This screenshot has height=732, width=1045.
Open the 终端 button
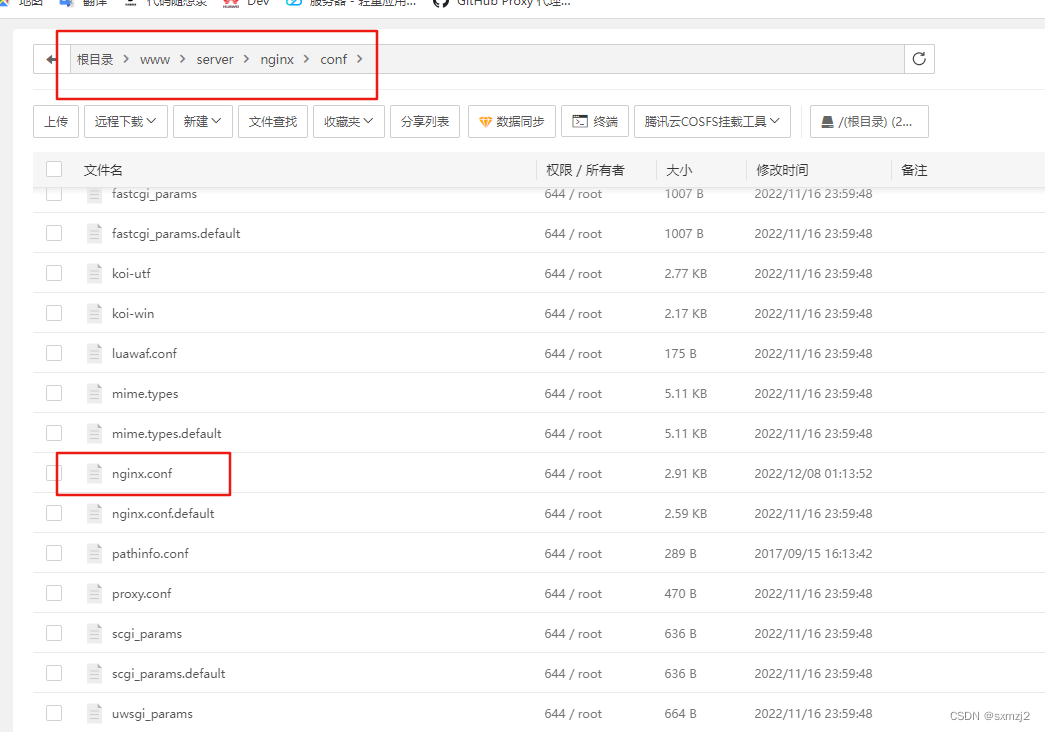point(594,121)
